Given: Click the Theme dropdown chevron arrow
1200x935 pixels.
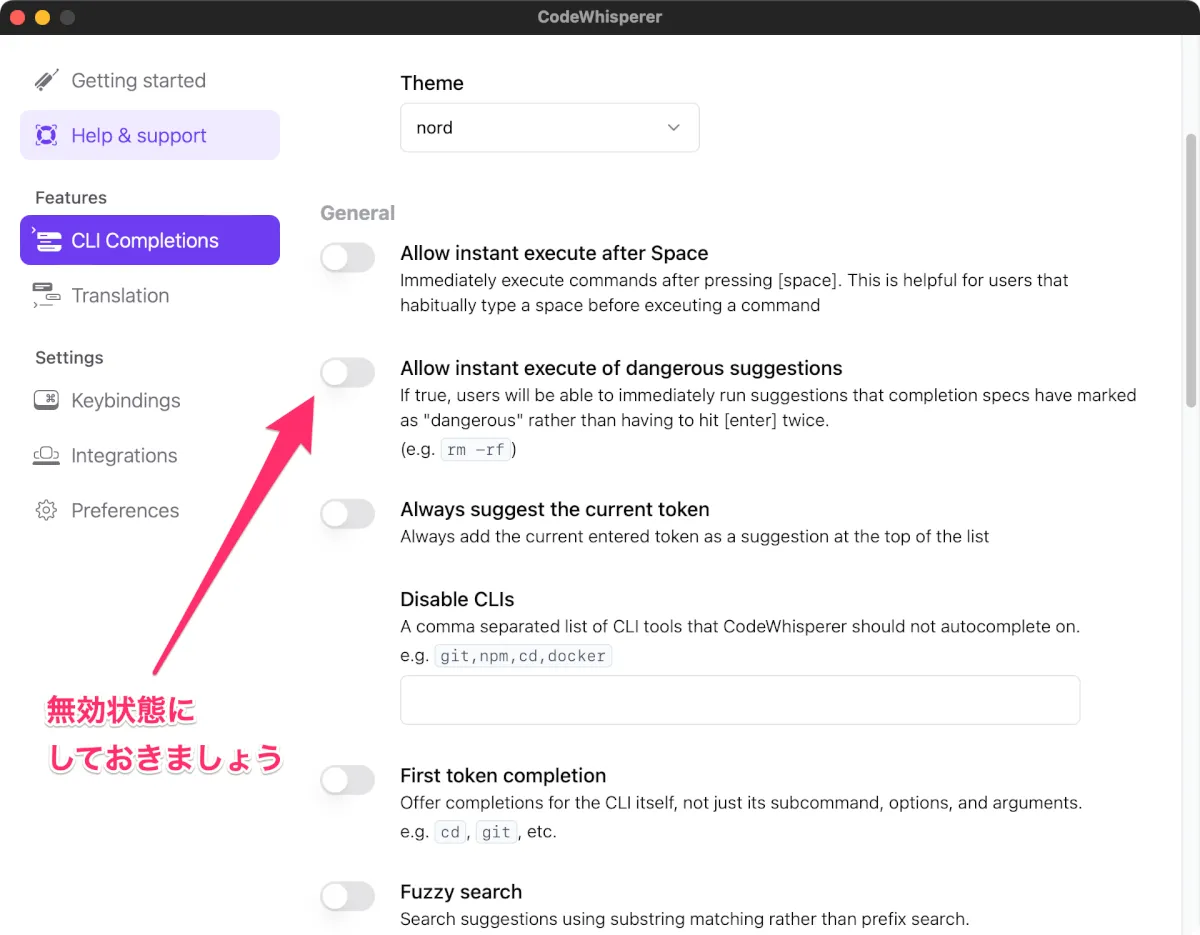Looking at the screenshot, I should [673, 128].
